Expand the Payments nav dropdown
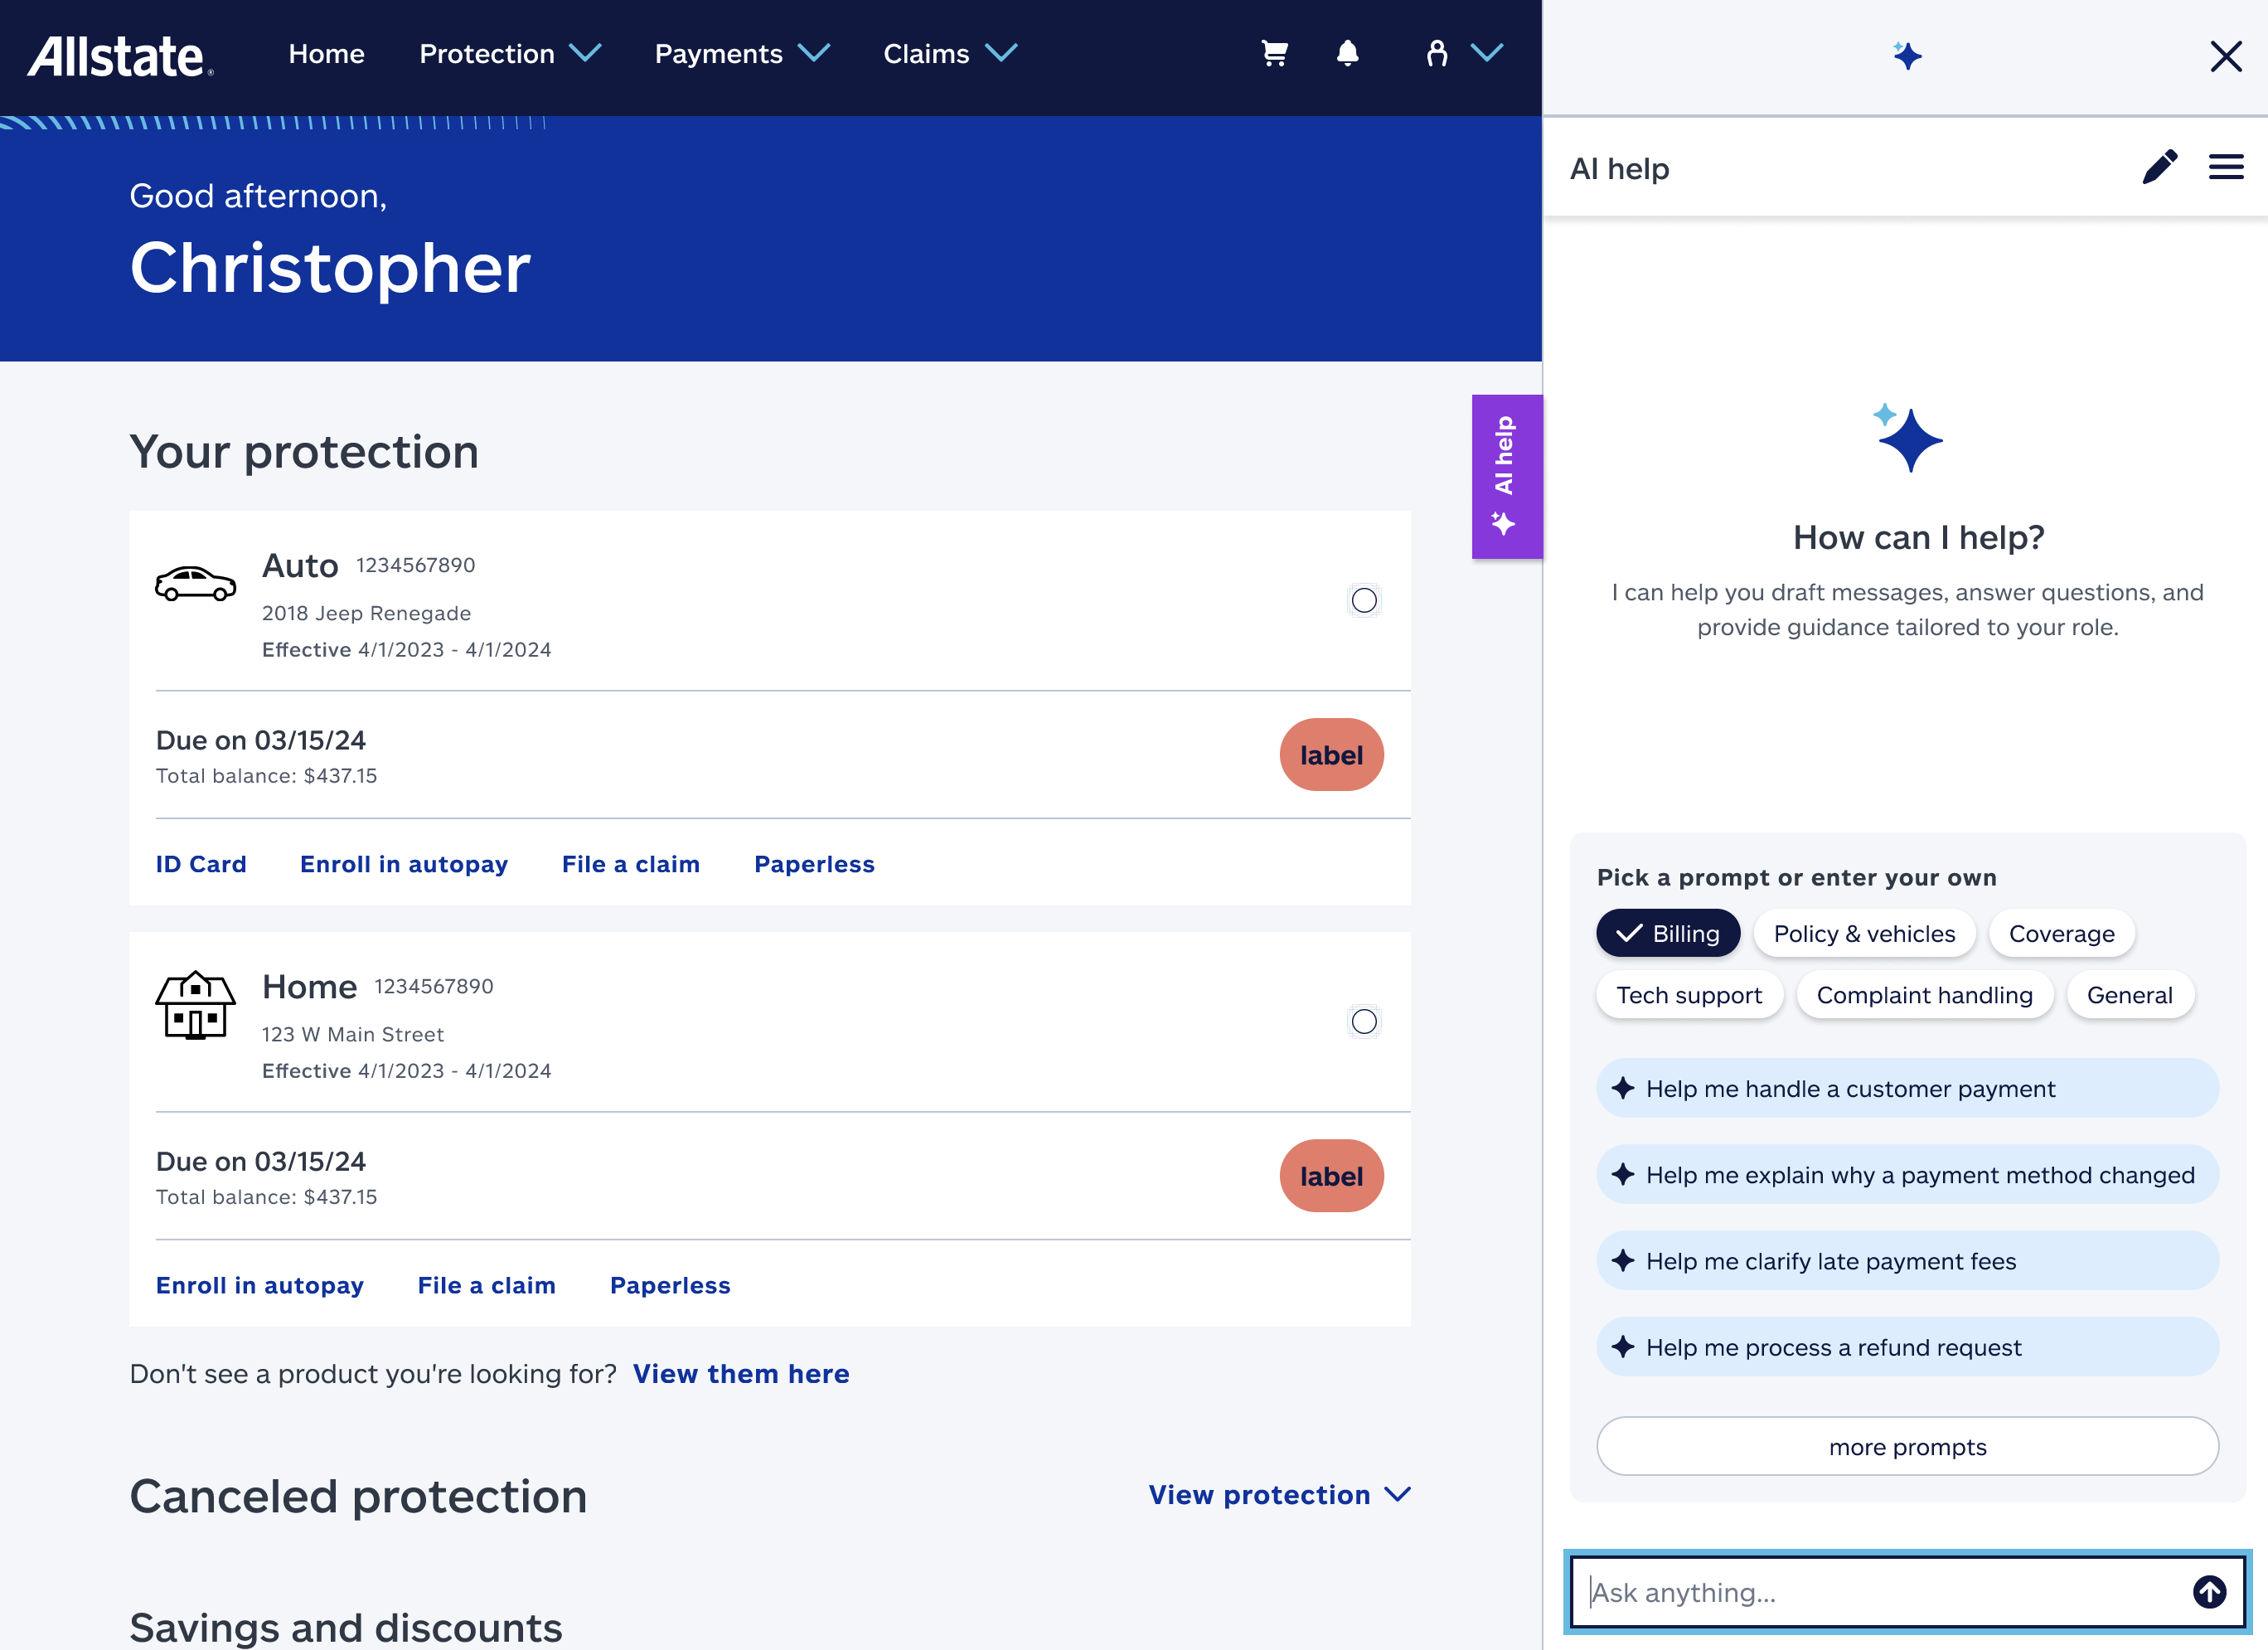Image resolution: width=2268 pixels, height=1650 pixels. [x=741, y=54]
